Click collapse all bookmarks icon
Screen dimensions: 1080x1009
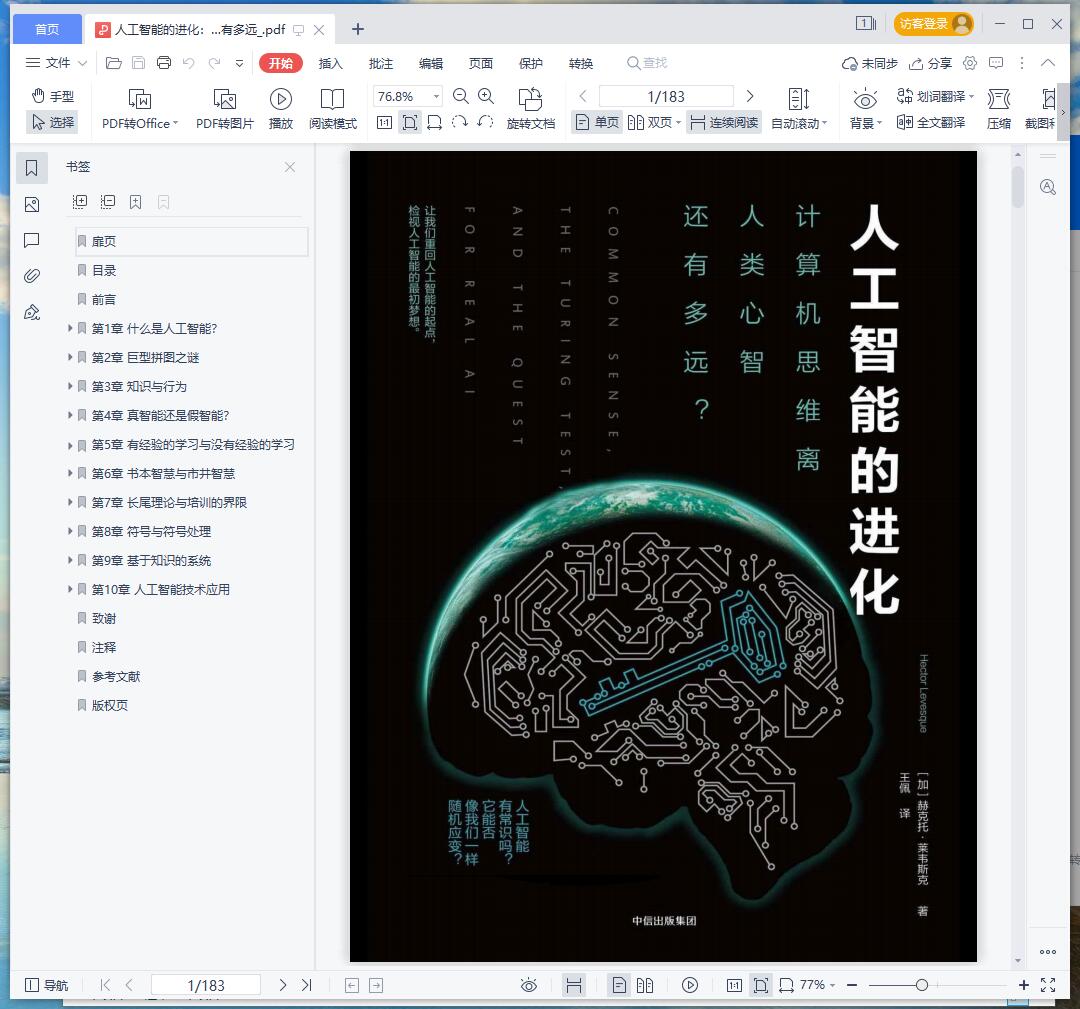(x=108, y=202)
